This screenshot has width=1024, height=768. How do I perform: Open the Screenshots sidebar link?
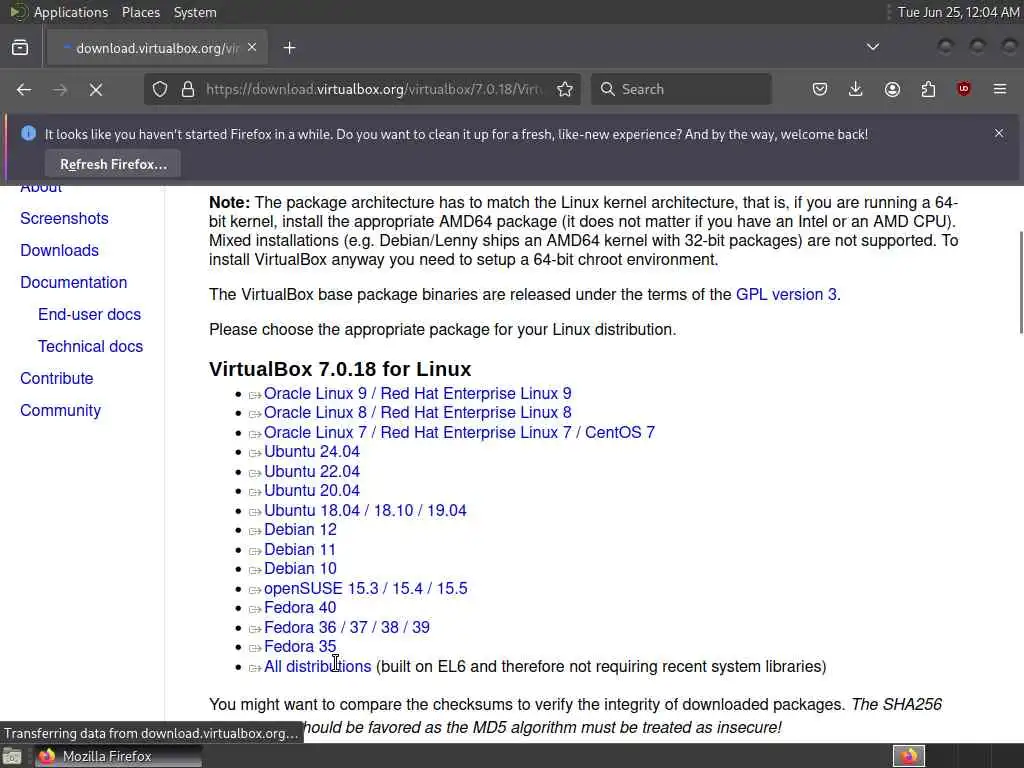point(64,218)
